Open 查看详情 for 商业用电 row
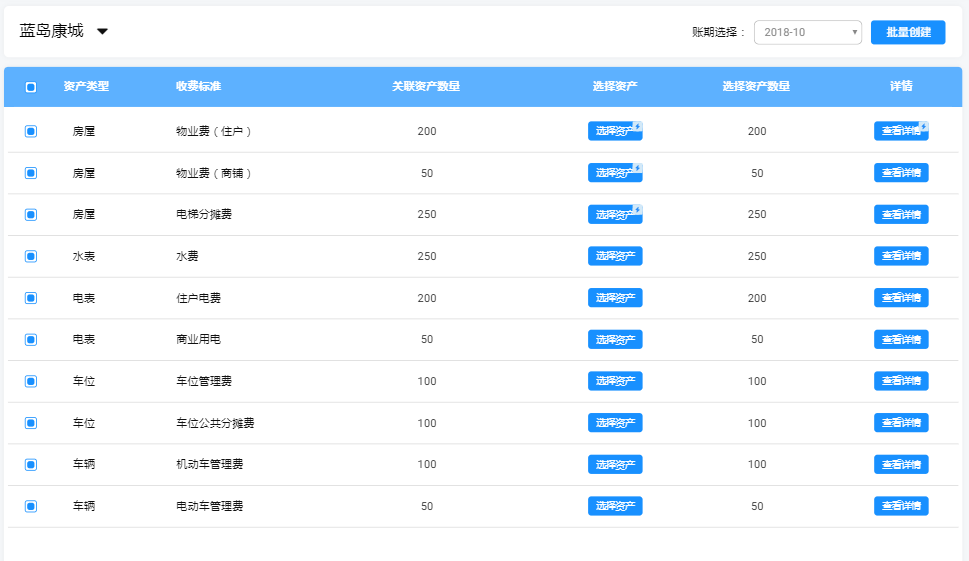This screenshot has height=561, width=969. pyautogui.click(x=900, y=340)
